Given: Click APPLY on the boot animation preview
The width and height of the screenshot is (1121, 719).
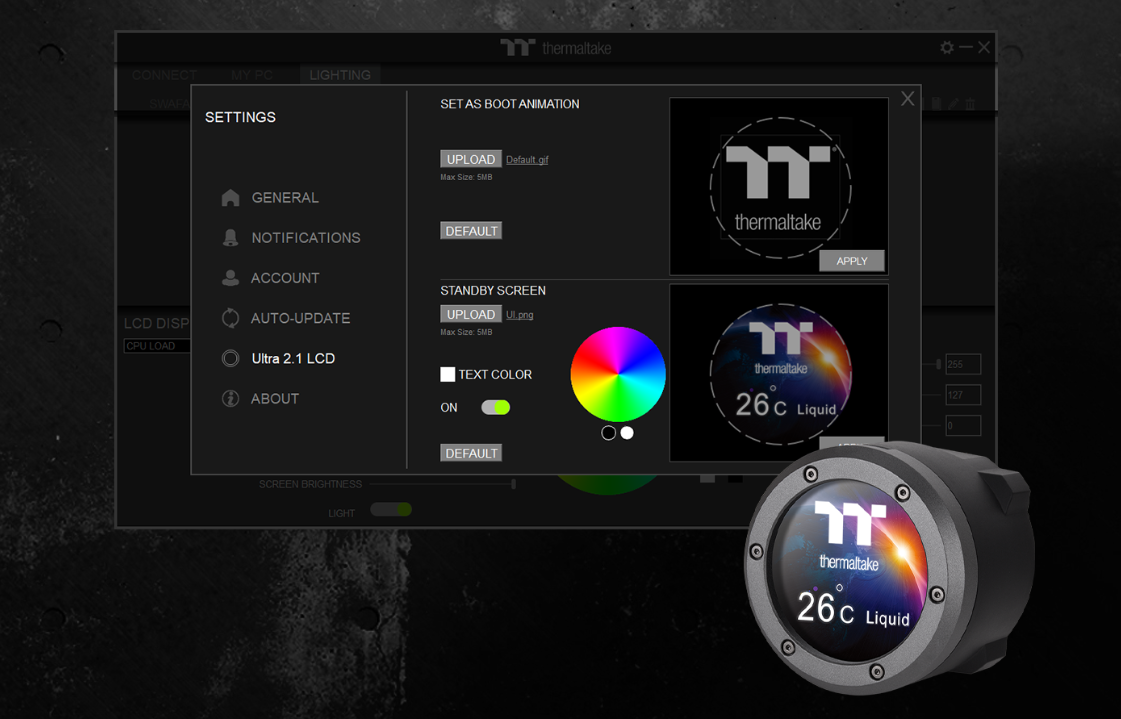Looking at the screenshot, I should (x=851, y=261).
